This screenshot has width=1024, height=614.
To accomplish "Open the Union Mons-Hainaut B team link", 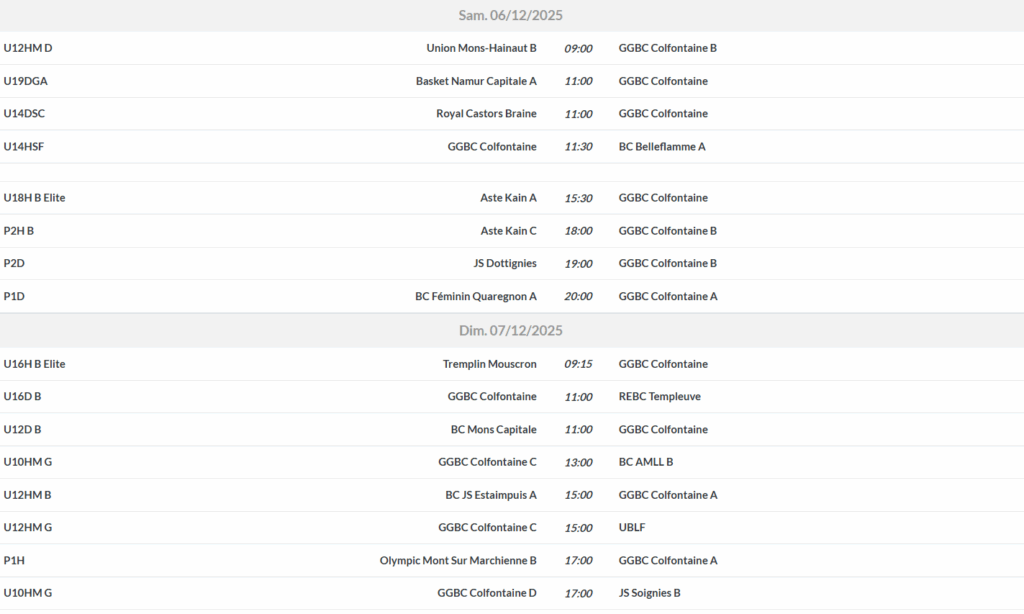I will (x=481, y=48).
